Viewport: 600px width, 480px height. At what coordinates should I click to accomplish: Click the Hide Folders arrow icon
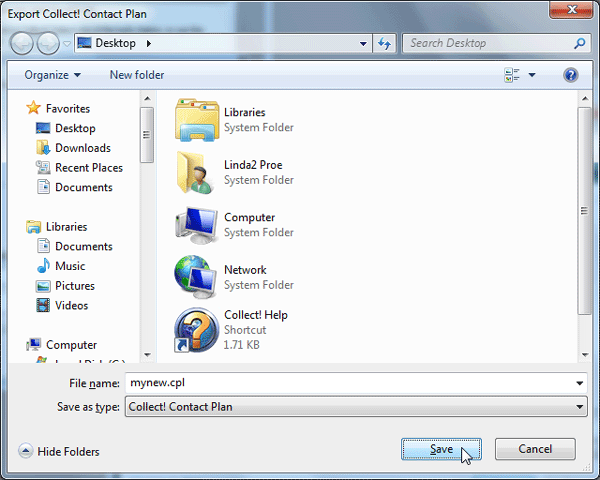click(26, 451)
